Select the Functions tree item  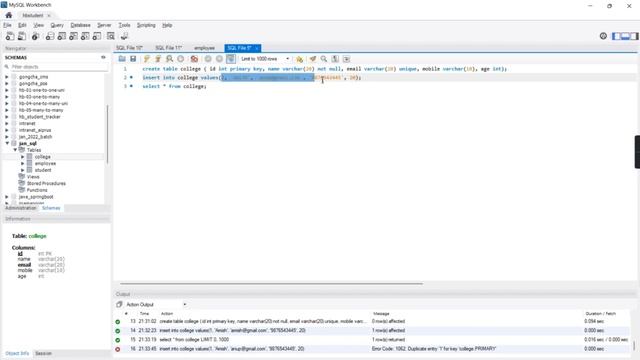[x=37, y=190]
